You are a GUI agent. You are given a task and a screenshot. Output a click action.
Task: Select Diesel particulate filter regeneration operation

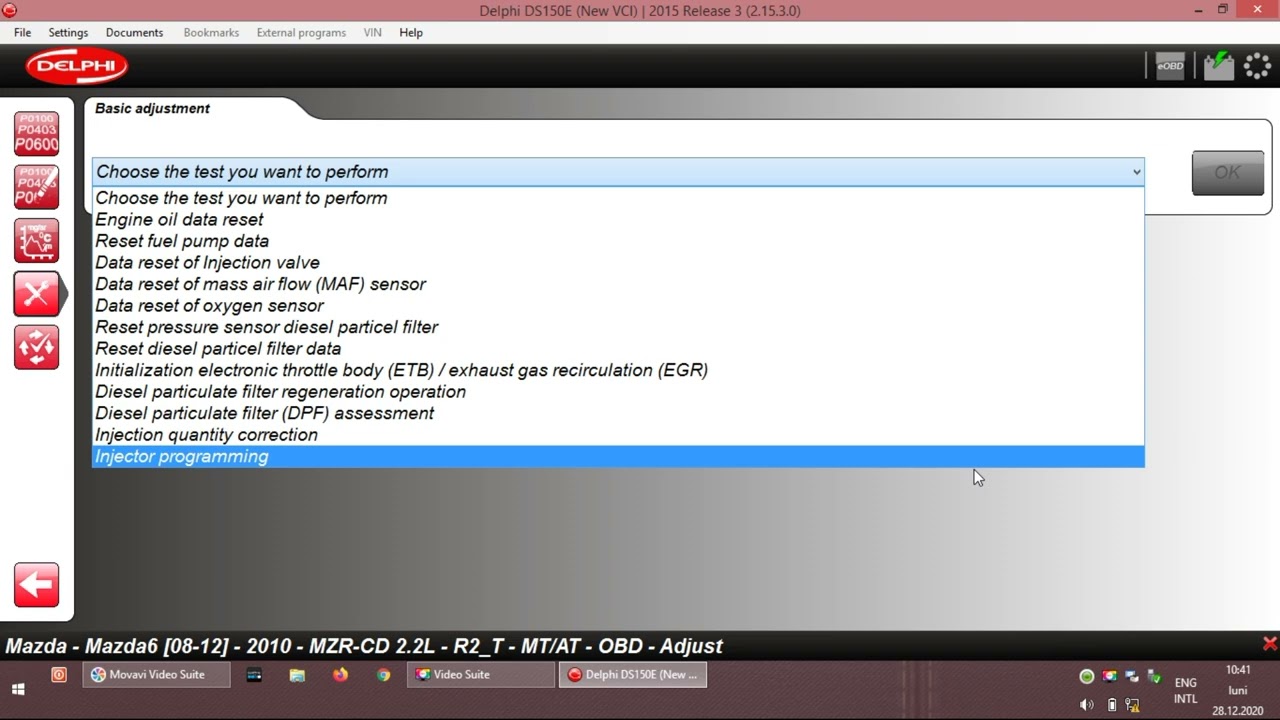point(618,392)
